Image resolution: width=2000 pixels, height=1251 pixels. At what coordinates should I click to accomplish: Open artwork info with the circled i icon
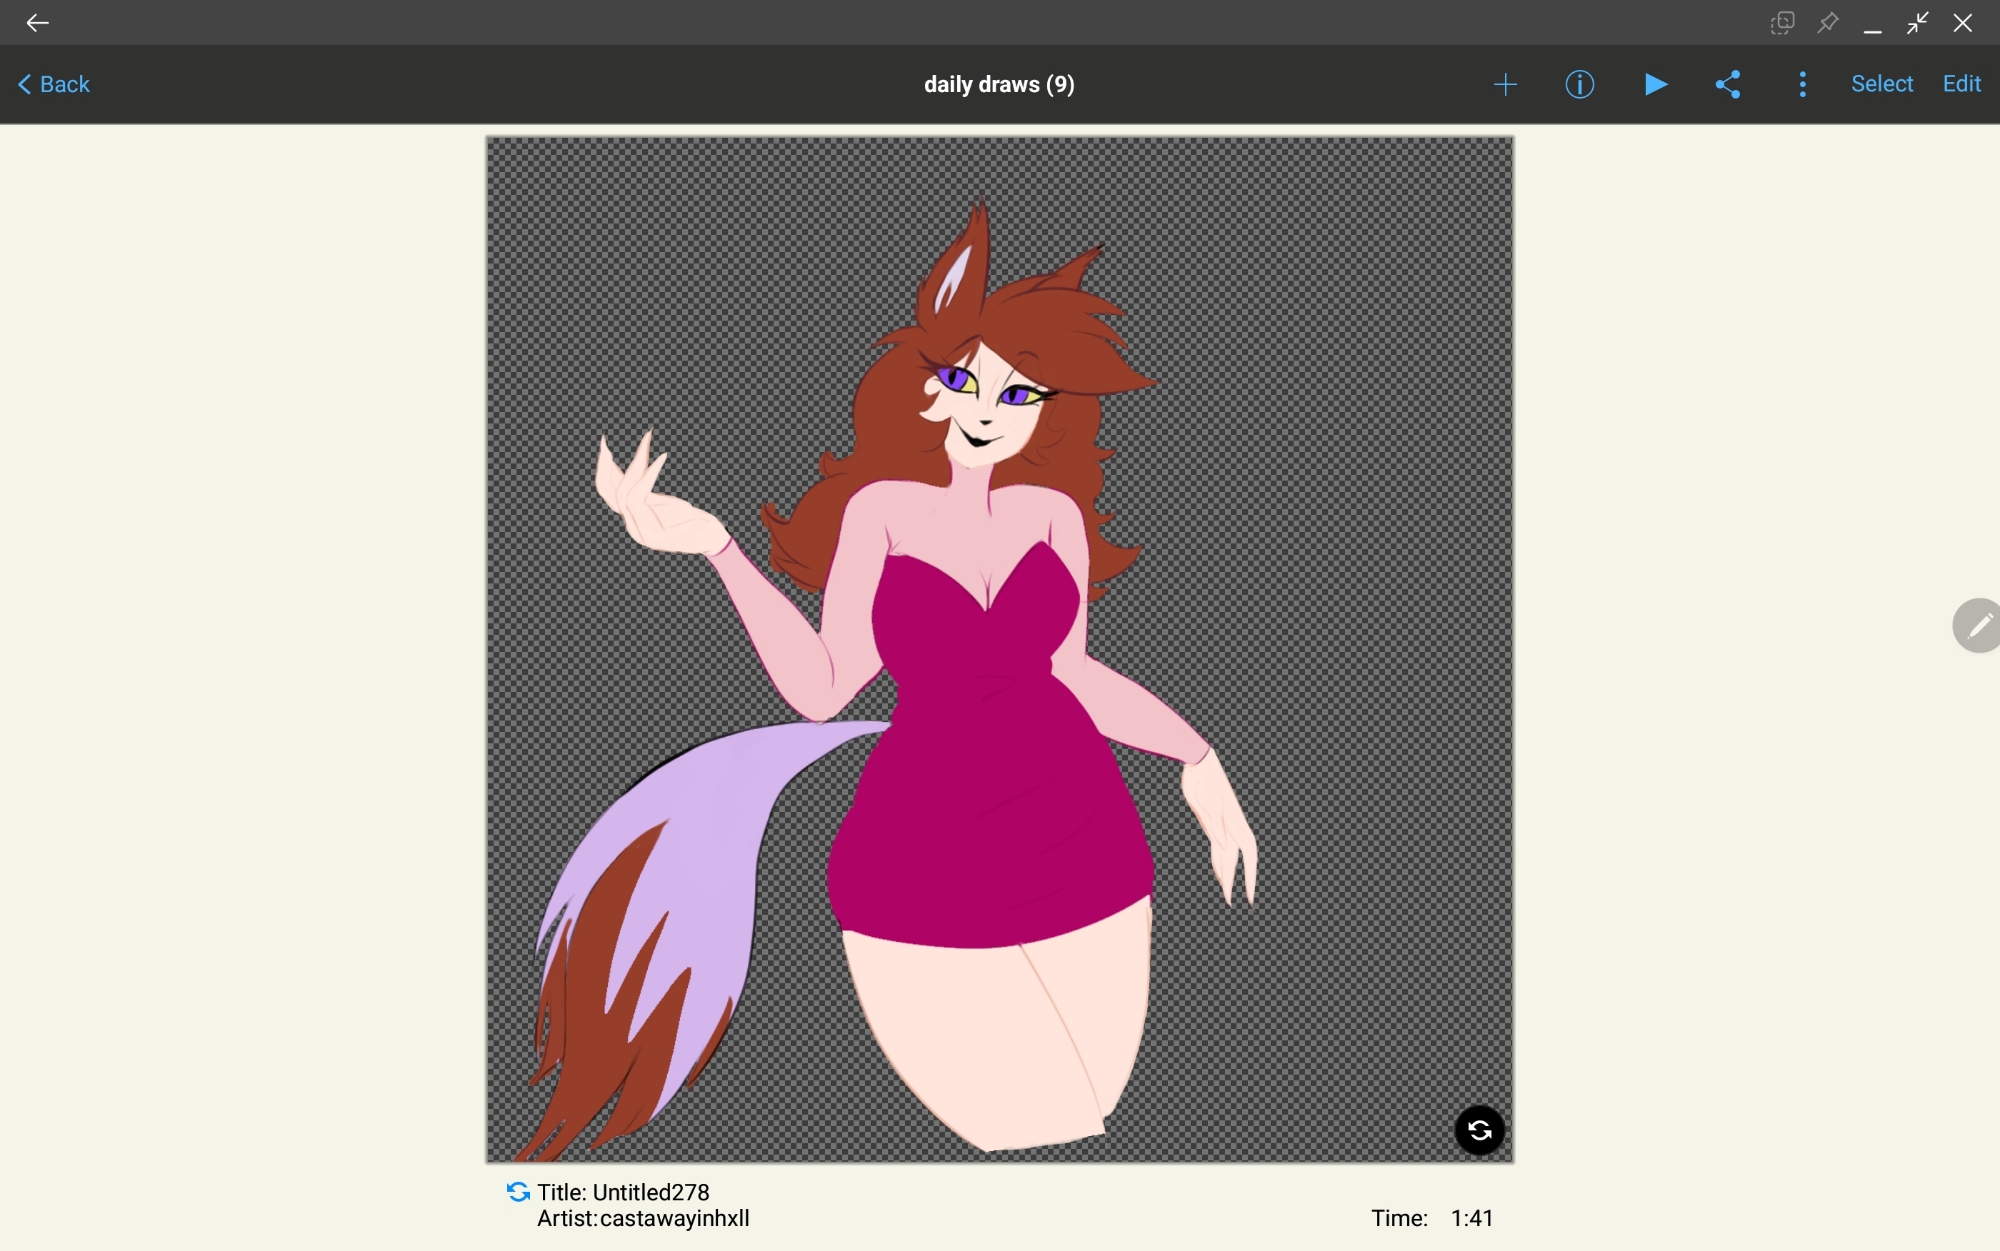pos(1579,85)
